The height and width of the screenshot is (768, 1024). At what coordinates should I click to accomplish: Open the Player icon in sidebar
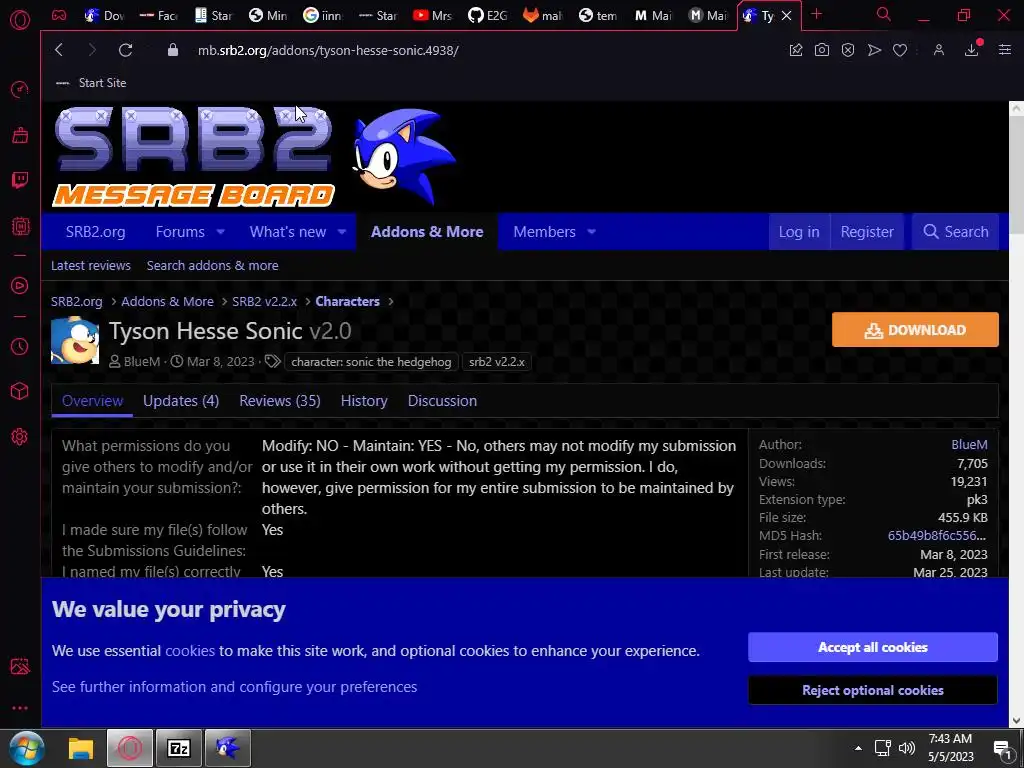pyautogui.click(x=20, y=285)
